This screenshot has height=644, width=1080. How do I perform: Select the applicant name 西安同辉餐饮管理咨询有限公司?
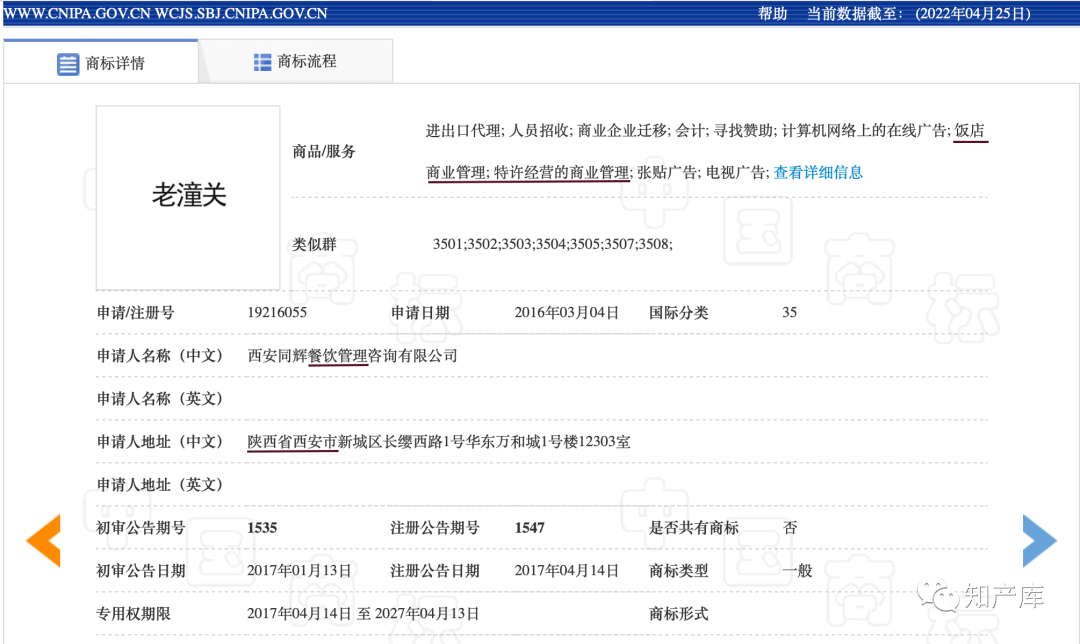(352, 355)
